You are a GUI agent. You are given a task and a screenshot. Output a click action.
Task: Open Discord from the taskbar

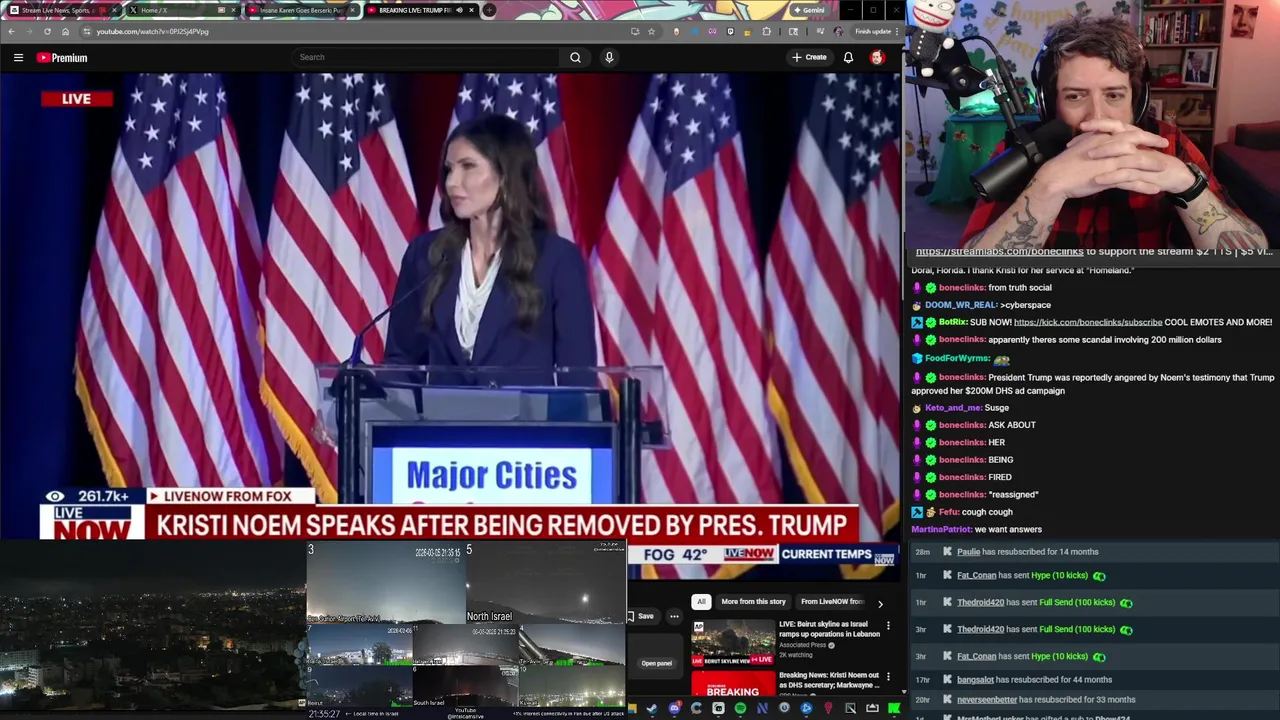675,708
